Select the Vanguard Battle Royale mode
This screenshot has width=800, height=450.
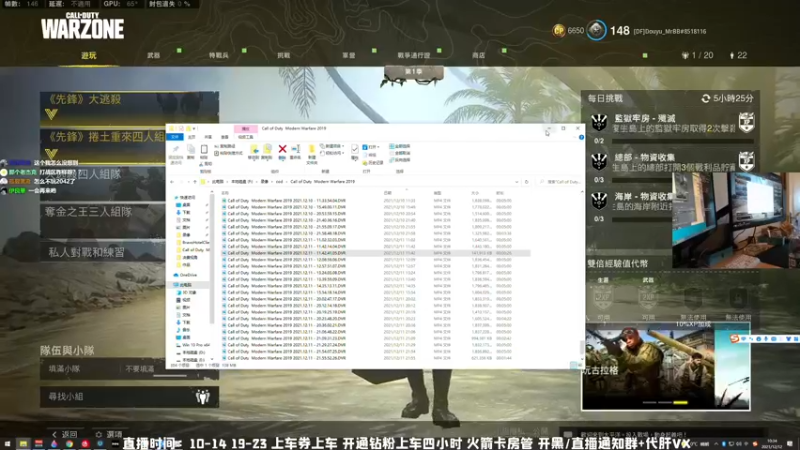pos(130,107)
